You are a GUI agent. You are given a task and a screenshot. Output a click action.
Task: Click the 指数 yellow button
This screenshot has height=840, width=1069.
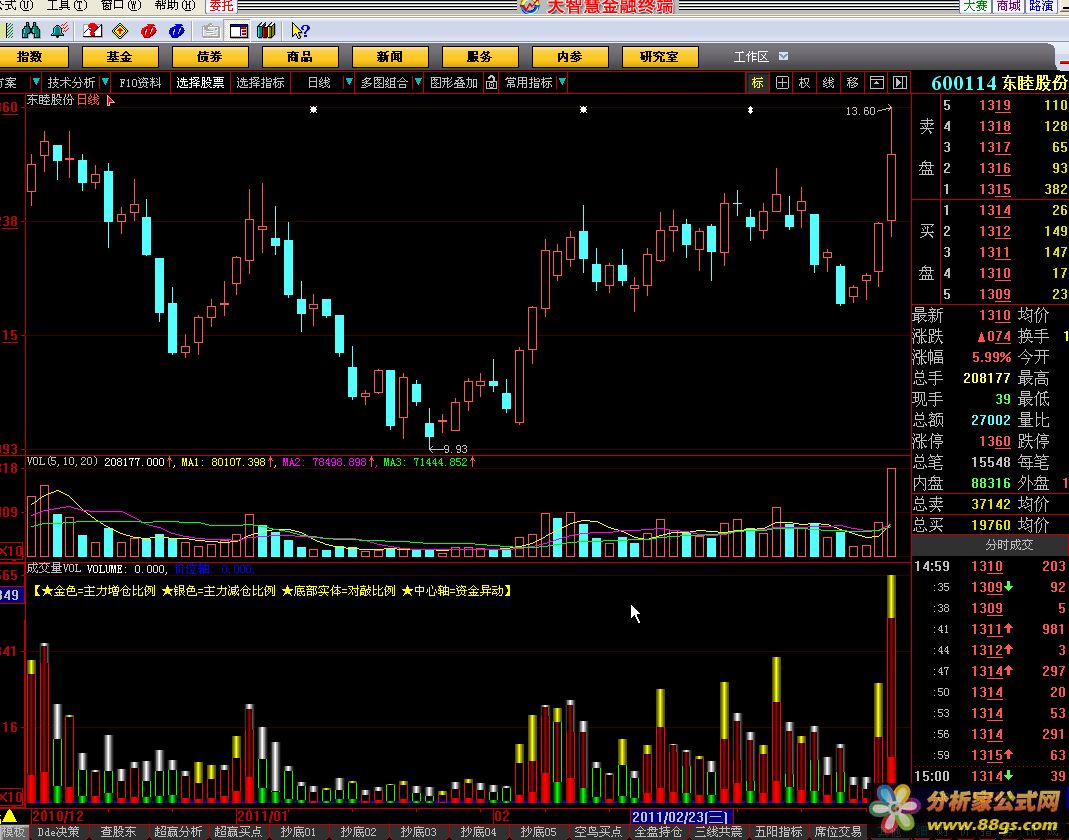[30, 57]
